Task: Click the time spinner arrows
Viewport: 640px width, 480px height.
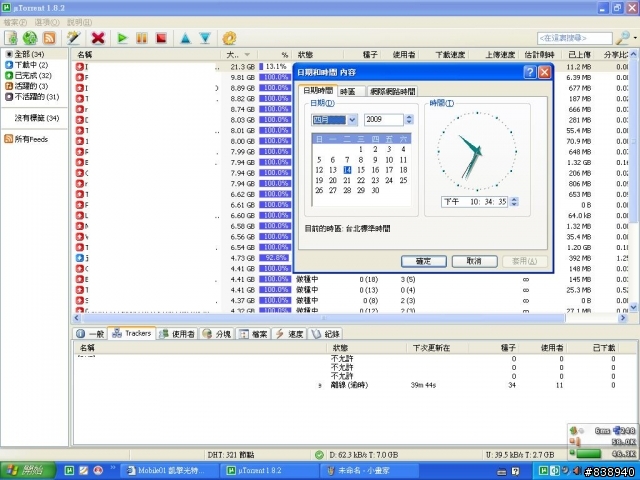Action: coord(514,202)
